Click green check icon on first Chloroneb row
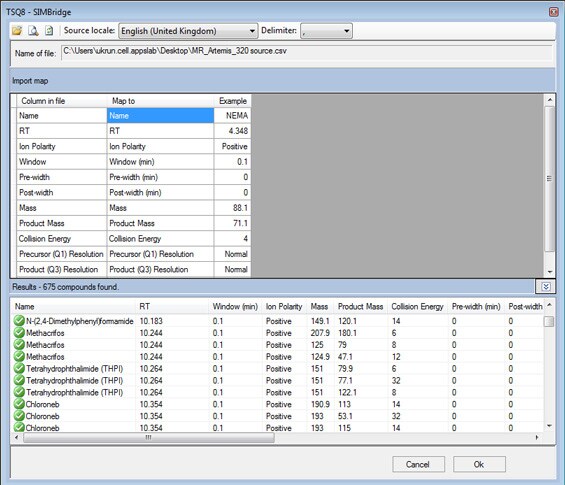The height and width of the screenshot is (485, 565). pos(19,404)
